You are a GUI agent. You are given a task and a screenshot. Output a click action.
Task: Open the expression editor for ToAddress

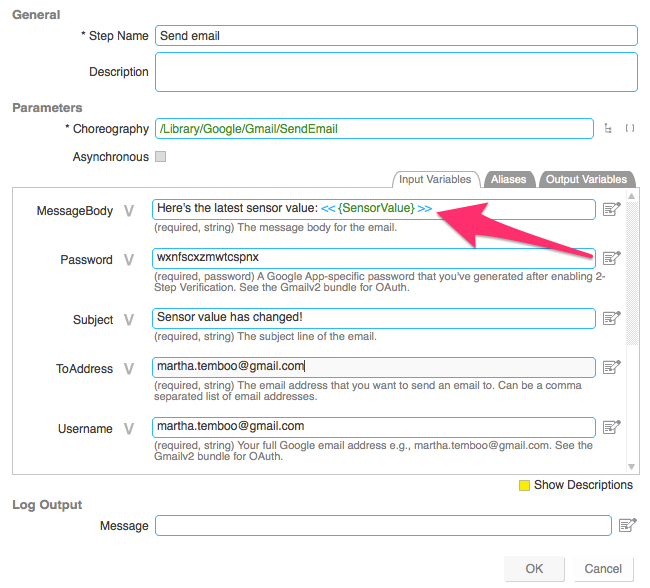(612, 367)
